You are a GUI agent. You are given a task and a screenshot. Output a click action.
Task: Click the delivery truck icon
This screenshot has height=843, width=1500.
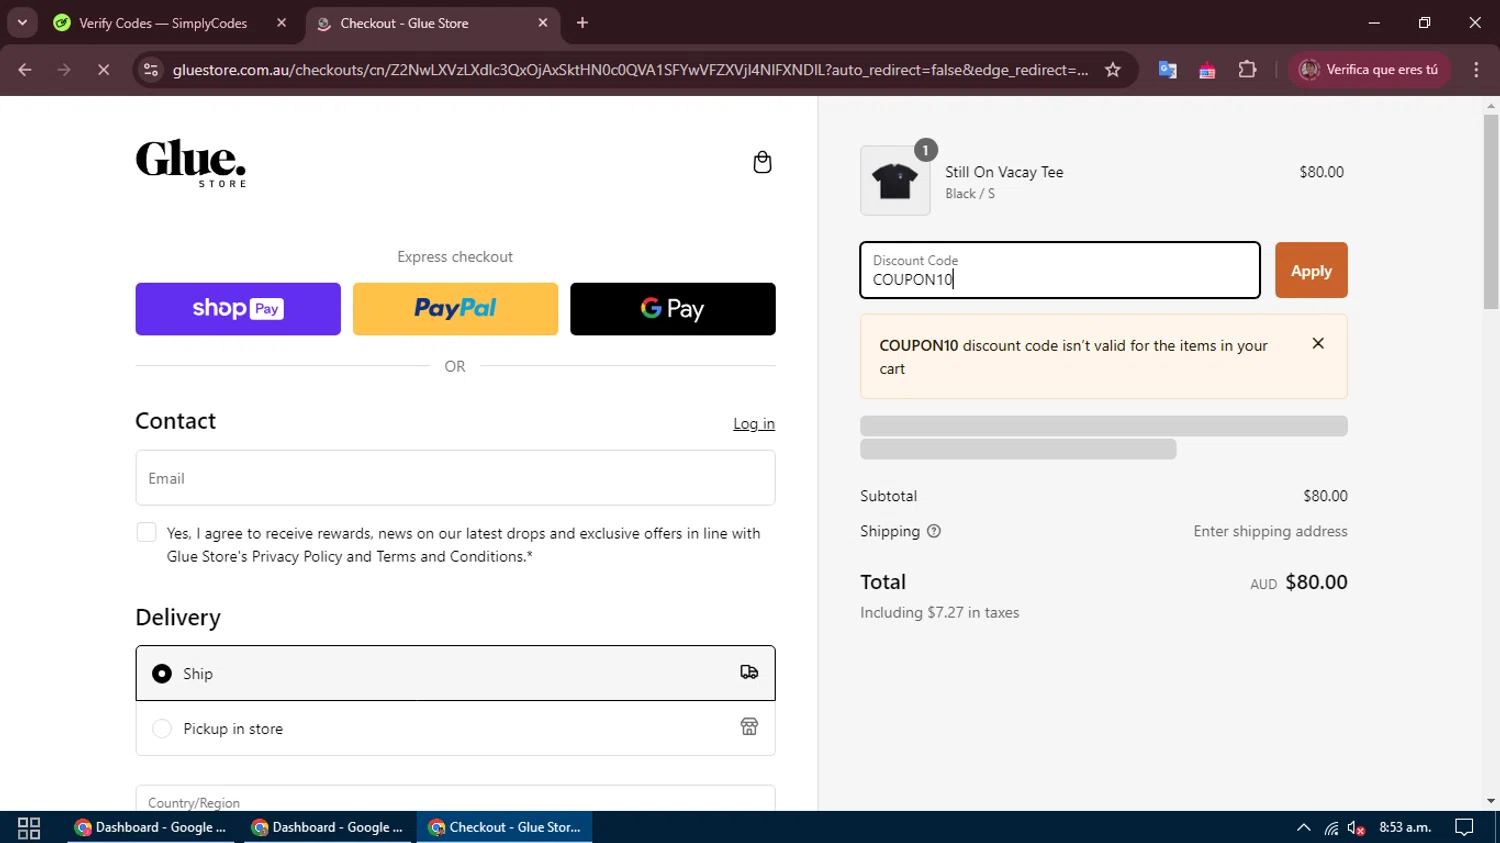[749, 672]
